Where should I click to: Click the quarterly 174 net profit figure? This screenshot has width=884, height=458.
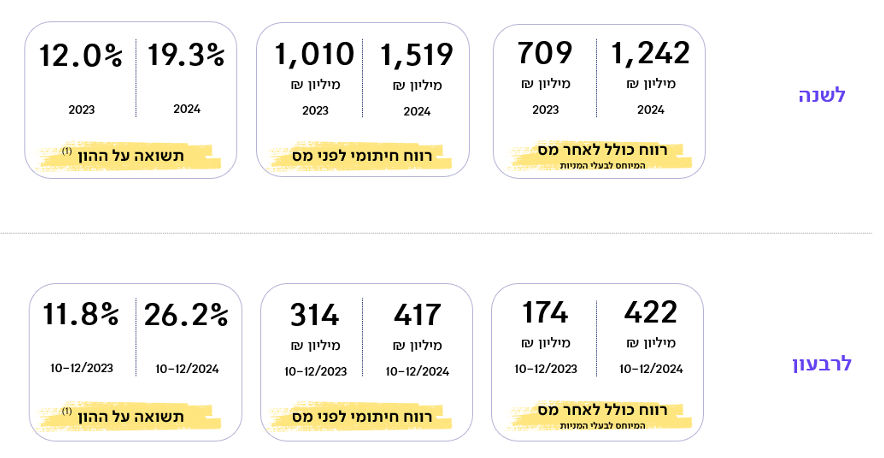(545, 312)
